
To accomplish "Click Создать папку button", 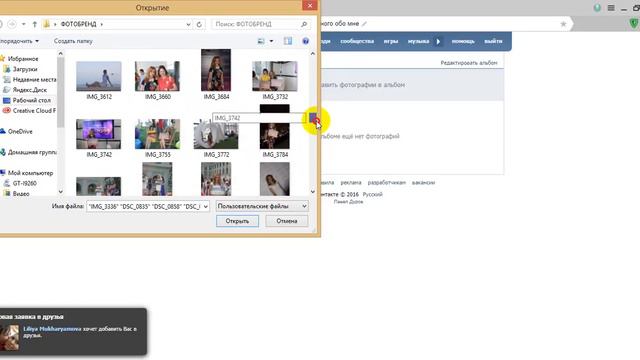I will click(x=73, y=41).
